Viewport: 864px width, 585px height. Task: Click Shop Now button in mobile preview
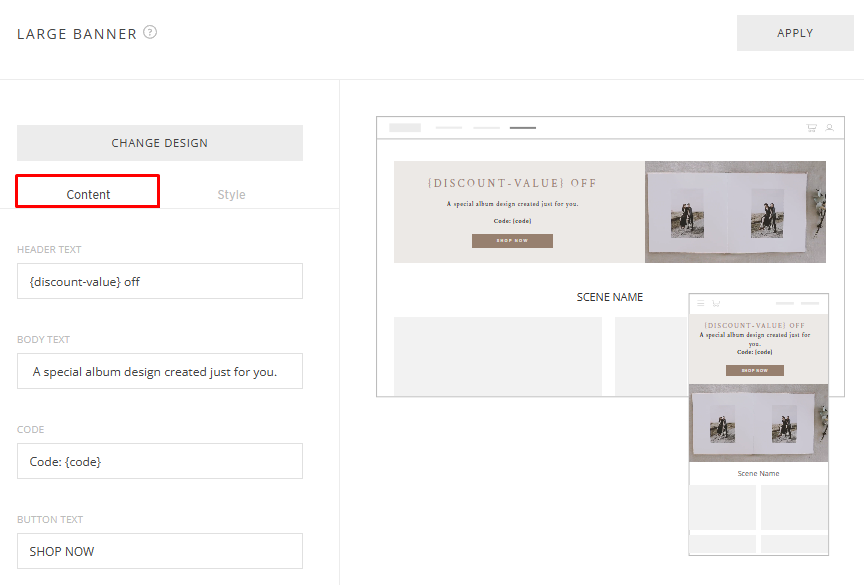point(755,370)
